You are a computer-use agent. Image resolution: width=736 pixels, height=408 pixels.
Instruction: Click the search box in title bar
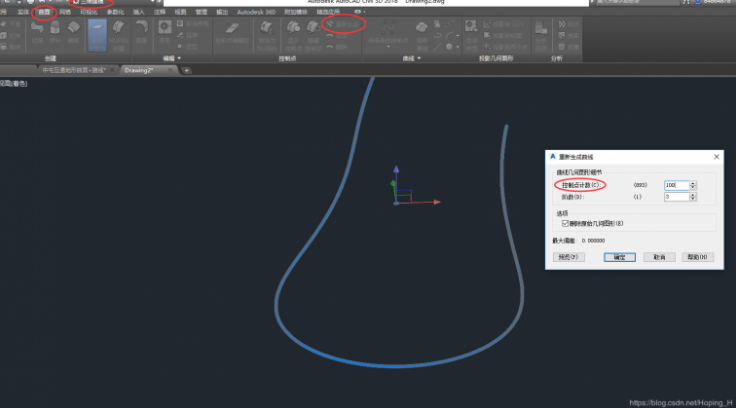click(x=637, y=2)
